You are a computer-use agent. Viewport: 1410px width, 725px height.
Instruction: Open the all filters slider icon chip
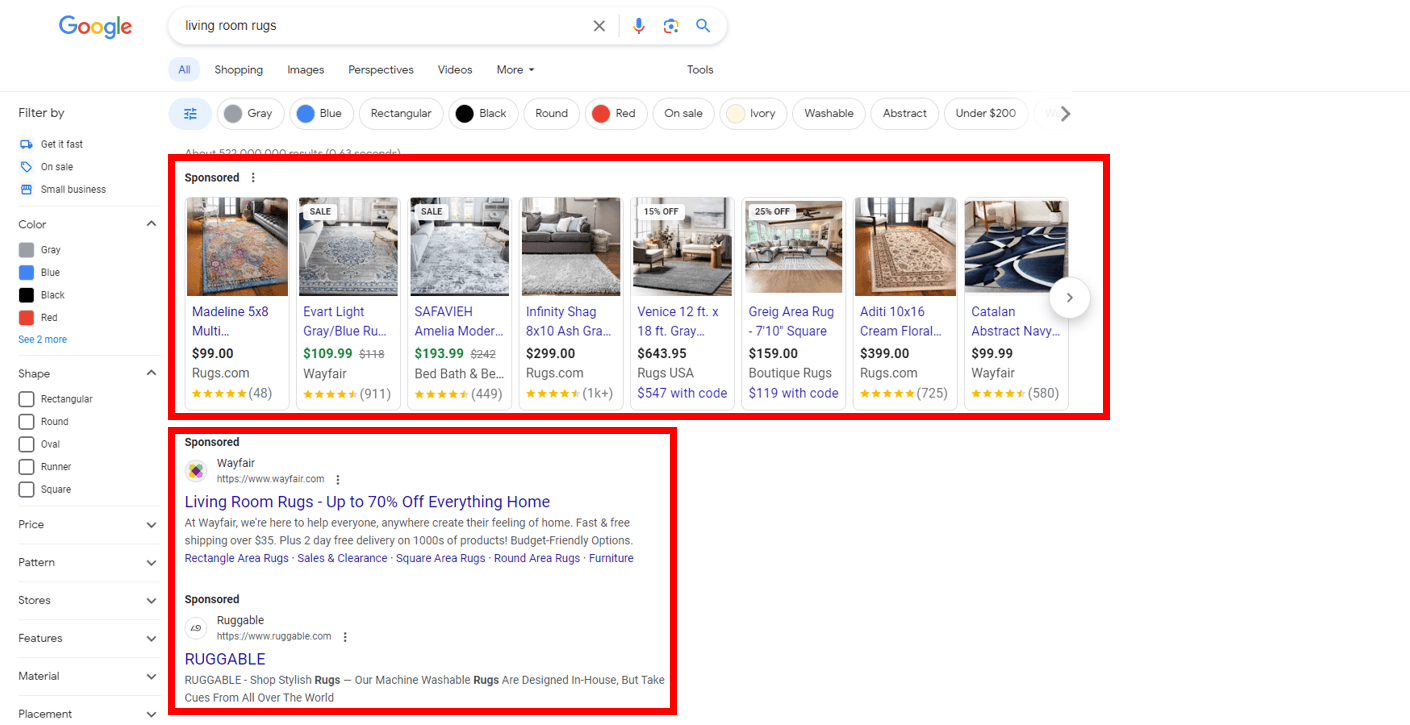click(x=190, y=114)
